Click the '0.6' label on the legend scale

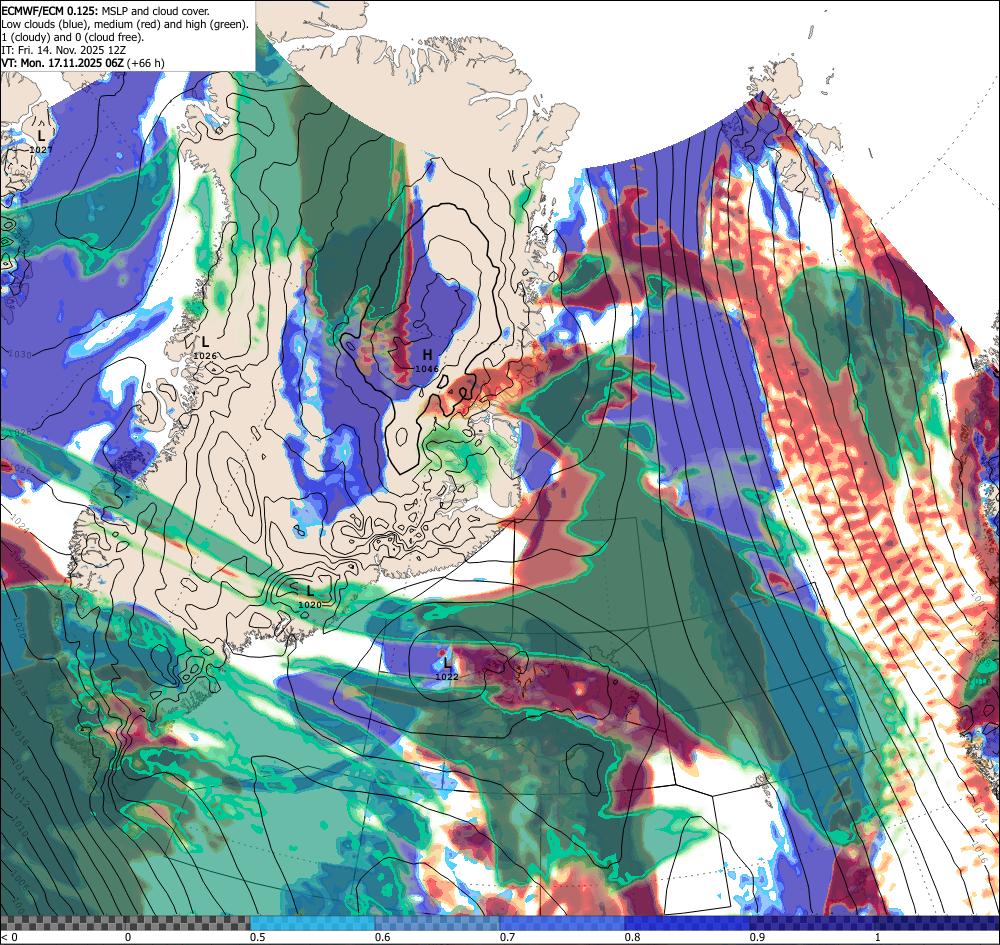(x=382, y=937)
